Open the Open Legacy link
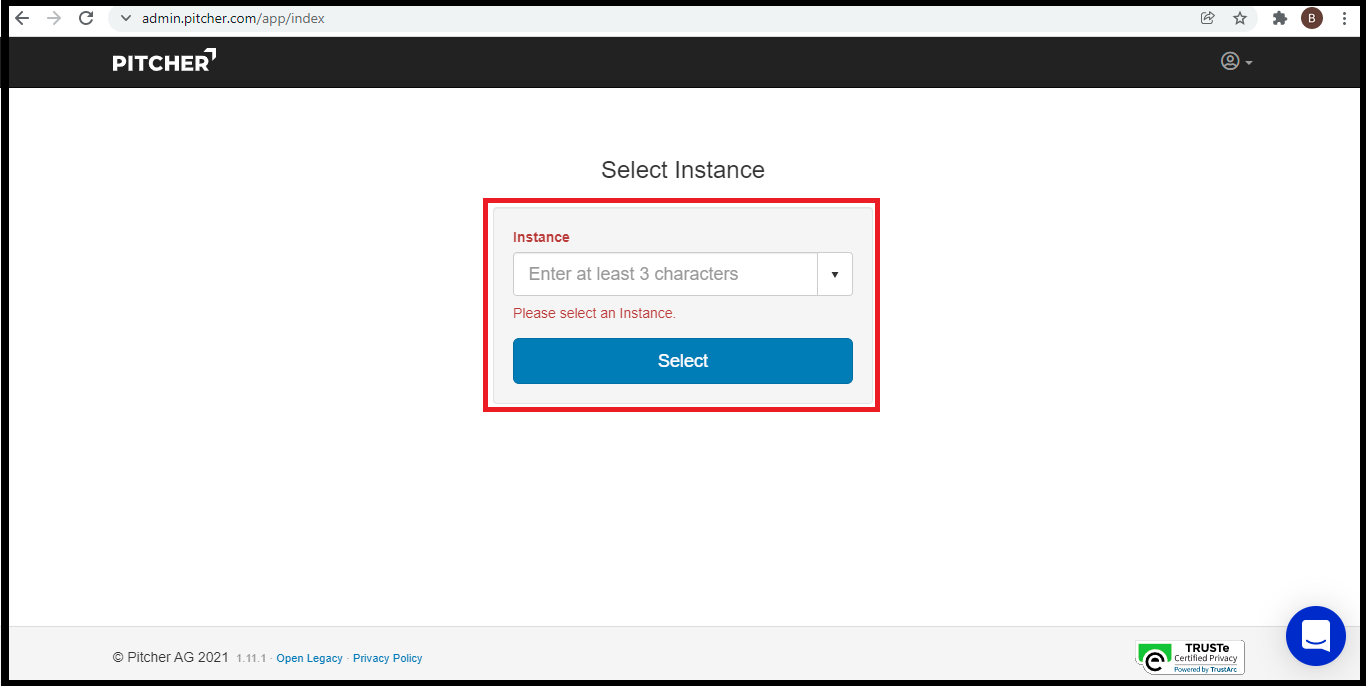Viewport: 1366px width, 686px height. (309, 658)
